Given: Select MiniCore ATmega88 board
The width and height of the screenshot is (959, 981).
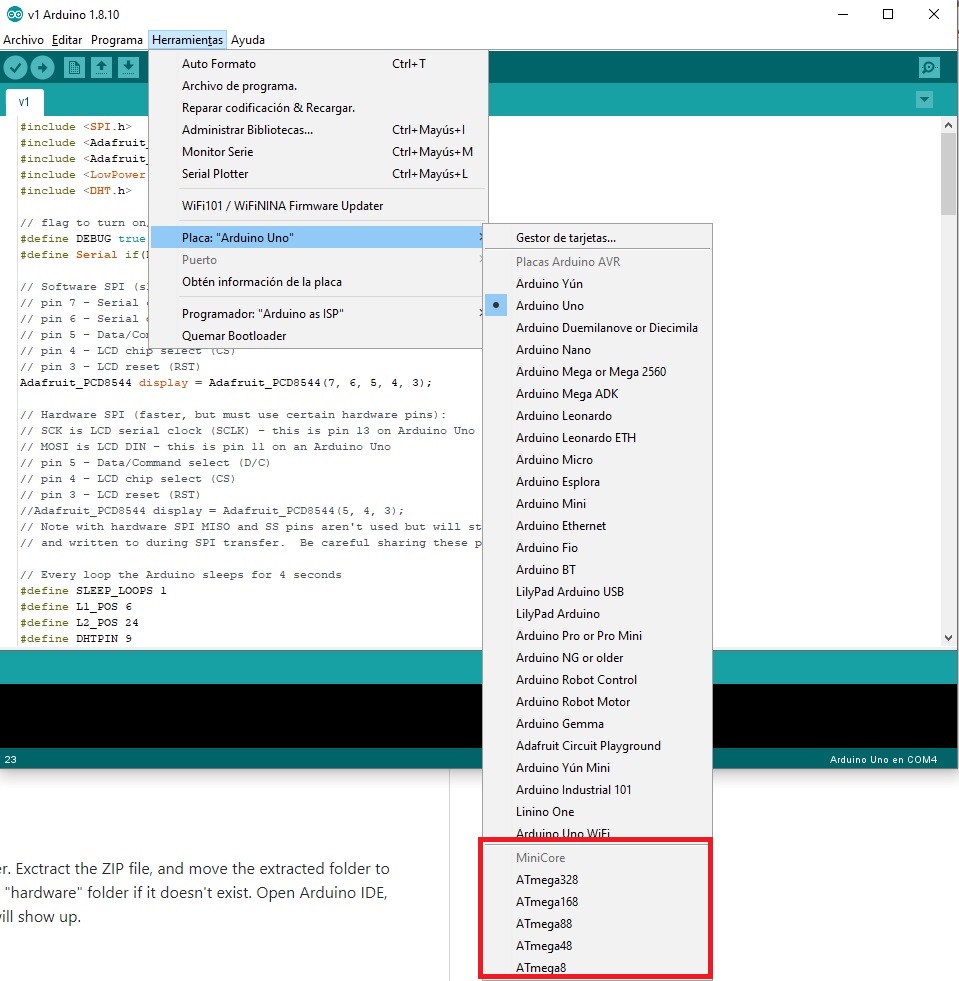Looking at the screenshot, I should pos(598,923).
